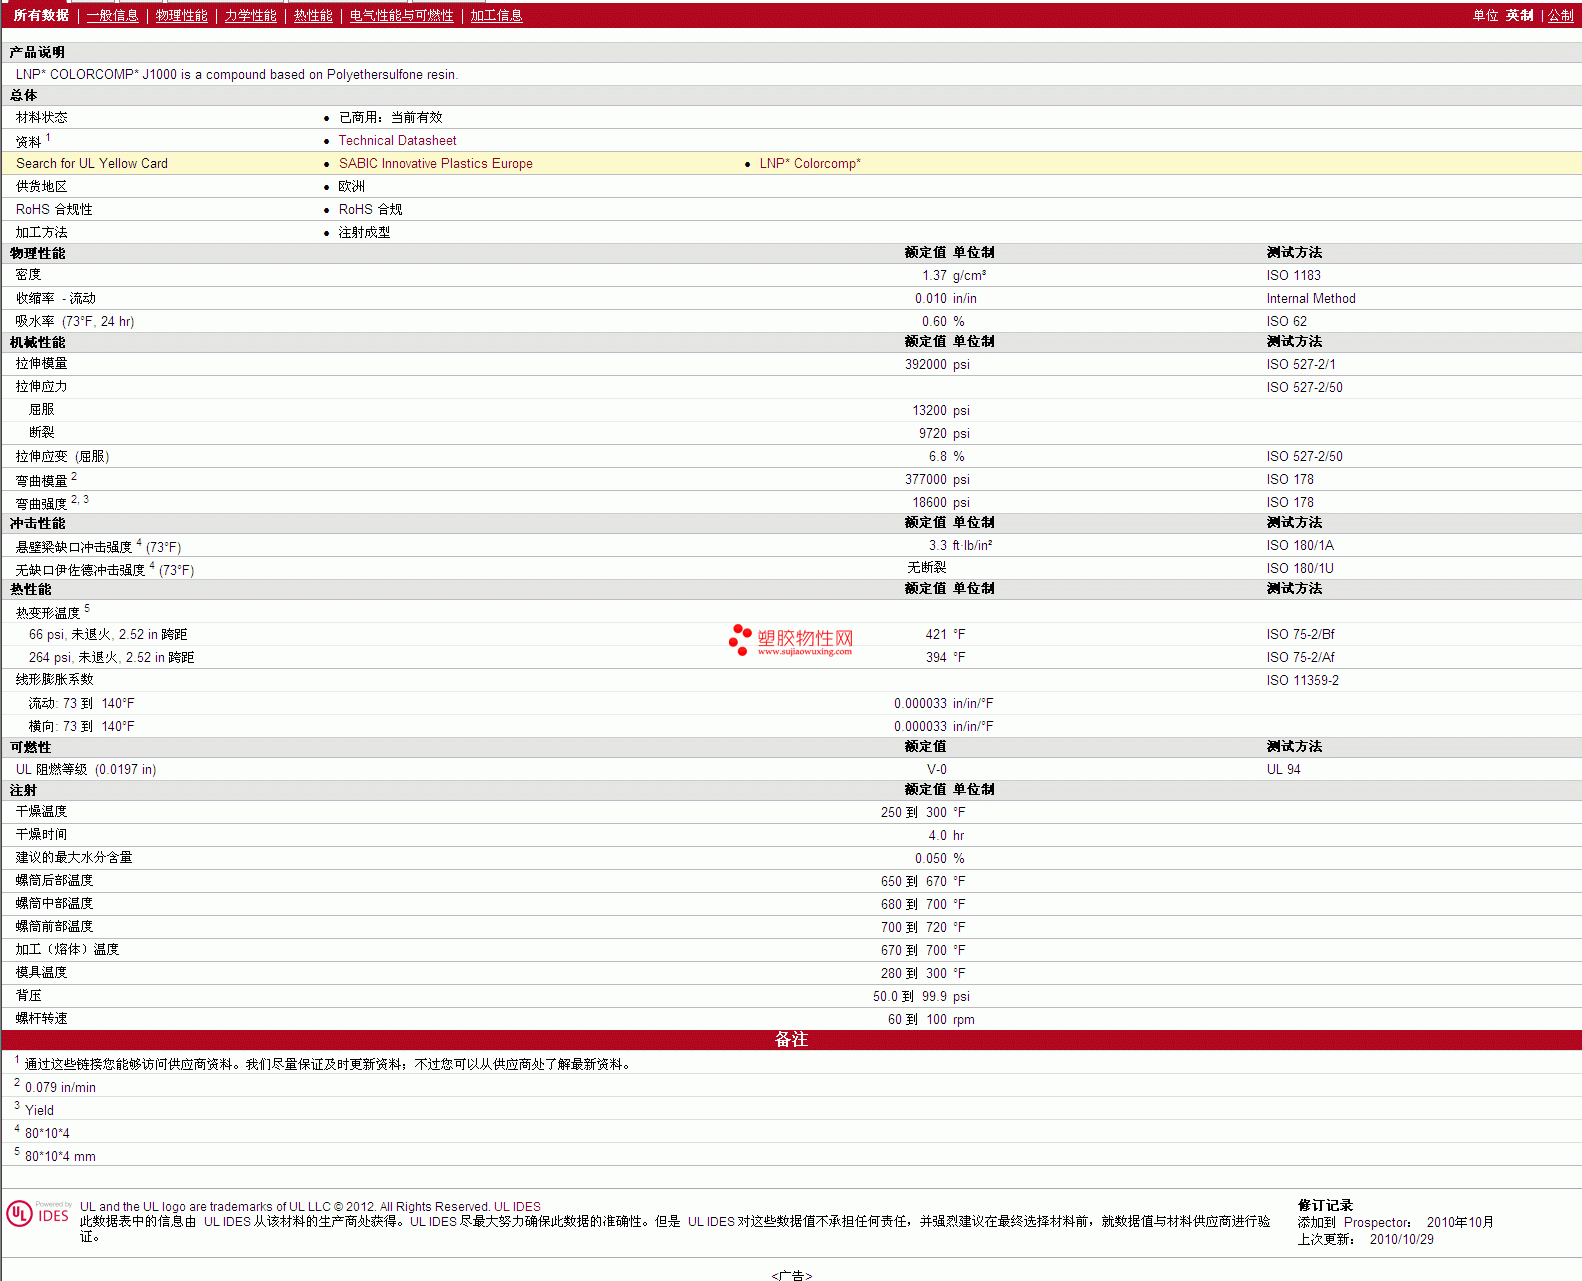The height and width of the screenshot is (1281, 1582).
Task: Select the 80*10*4 mm footnote
Action: (60, 1157)
